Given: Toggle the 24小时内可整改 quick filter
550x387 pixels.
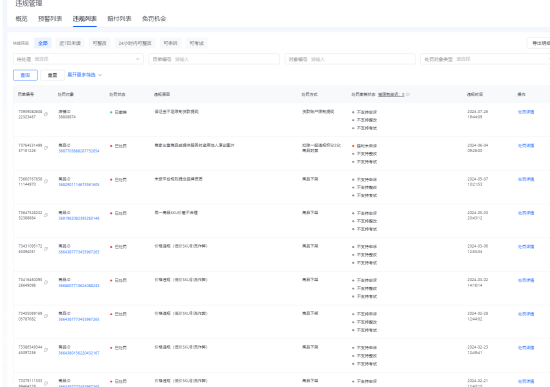Looking at the screenshot, I should [135, 43].
